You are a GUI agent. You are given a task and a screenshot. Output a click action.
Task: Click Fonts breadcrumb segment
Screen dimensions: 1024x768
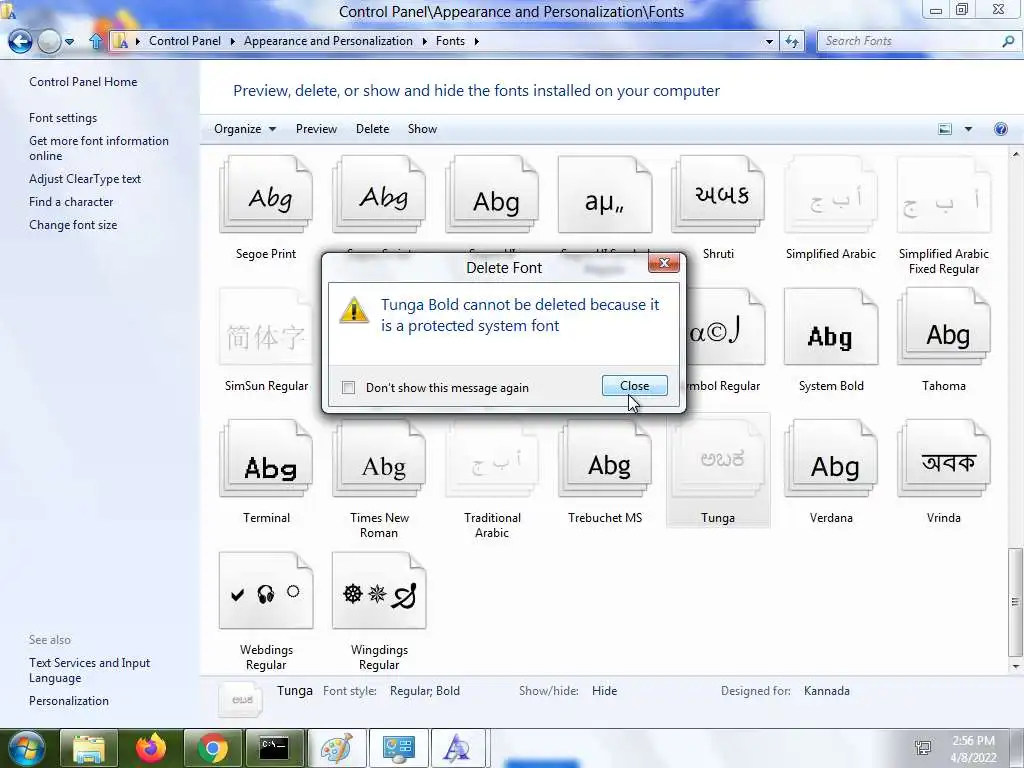click(451, 41)
